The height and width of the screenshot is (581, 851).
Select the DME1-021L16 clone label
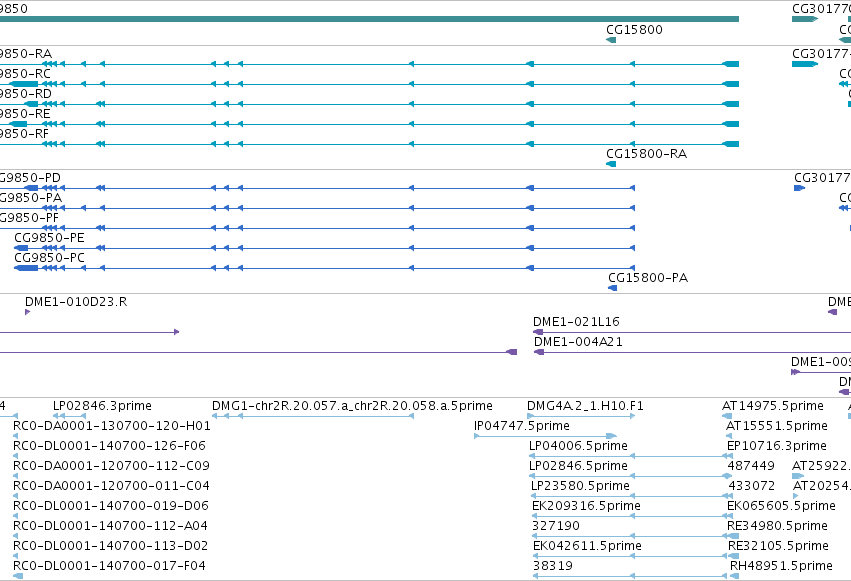(576, 322)
